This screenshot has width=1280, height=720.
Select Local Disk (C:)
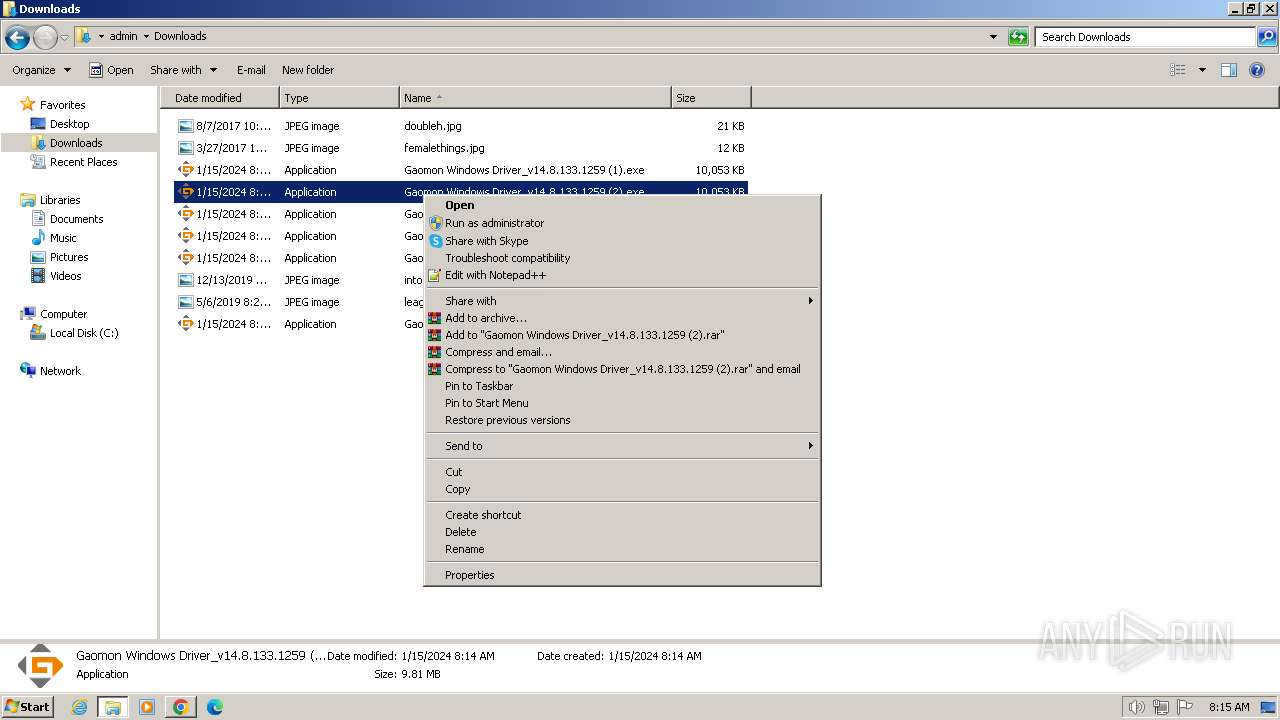pyautogui.click(x=84, y=333)
